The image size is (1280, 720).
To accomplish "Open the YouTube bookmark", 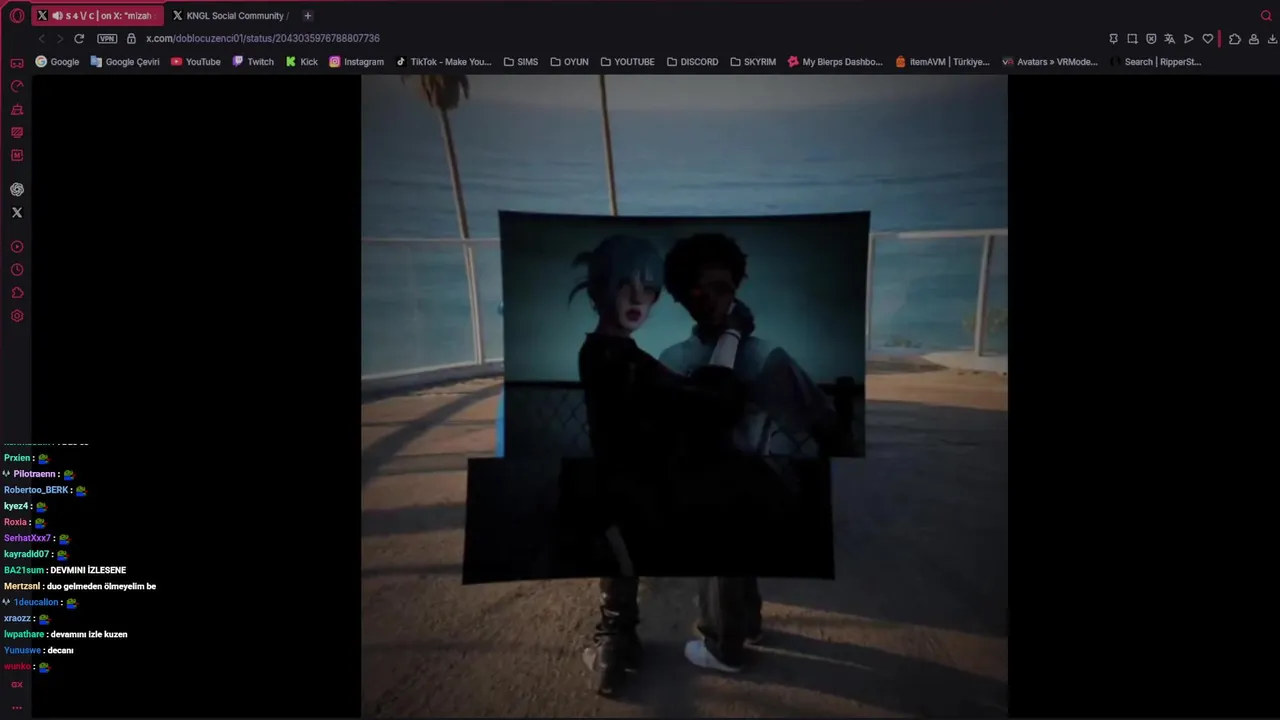I will [x=196, y=62].
